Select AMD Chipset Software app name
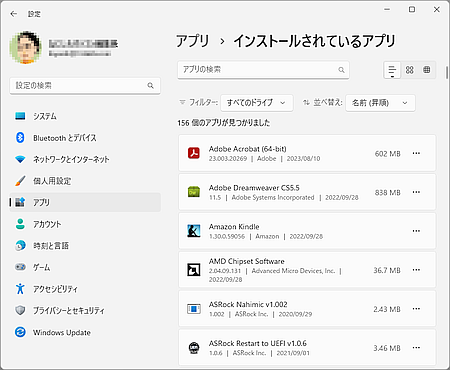The height and width of the screenshot is (370, 450). click(247, 261)
